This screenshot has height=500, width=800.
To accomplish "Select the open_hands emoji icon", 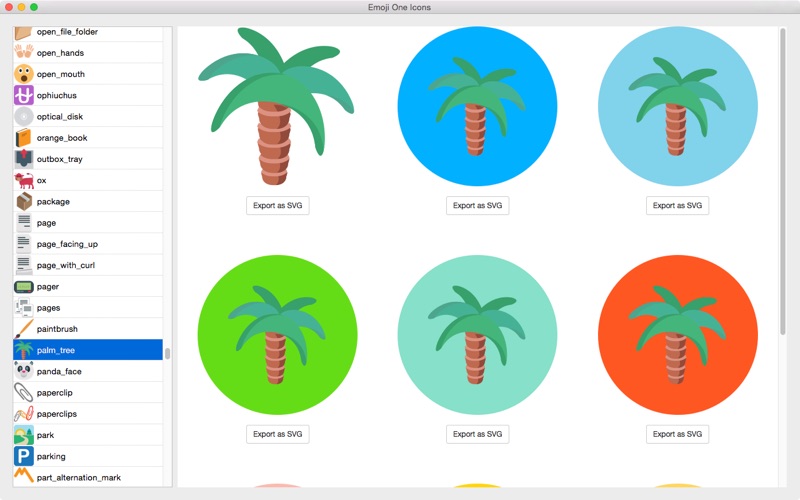I will (x=23, y=53).
